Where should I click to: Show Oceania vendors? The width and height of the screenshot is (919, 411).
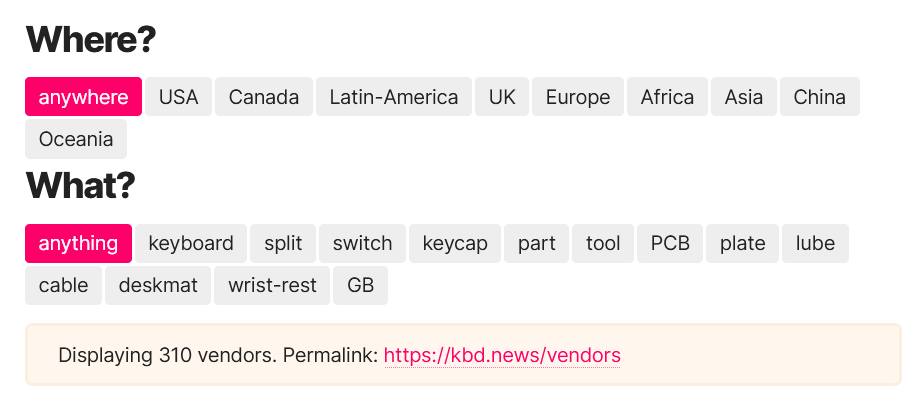[76, 139]
